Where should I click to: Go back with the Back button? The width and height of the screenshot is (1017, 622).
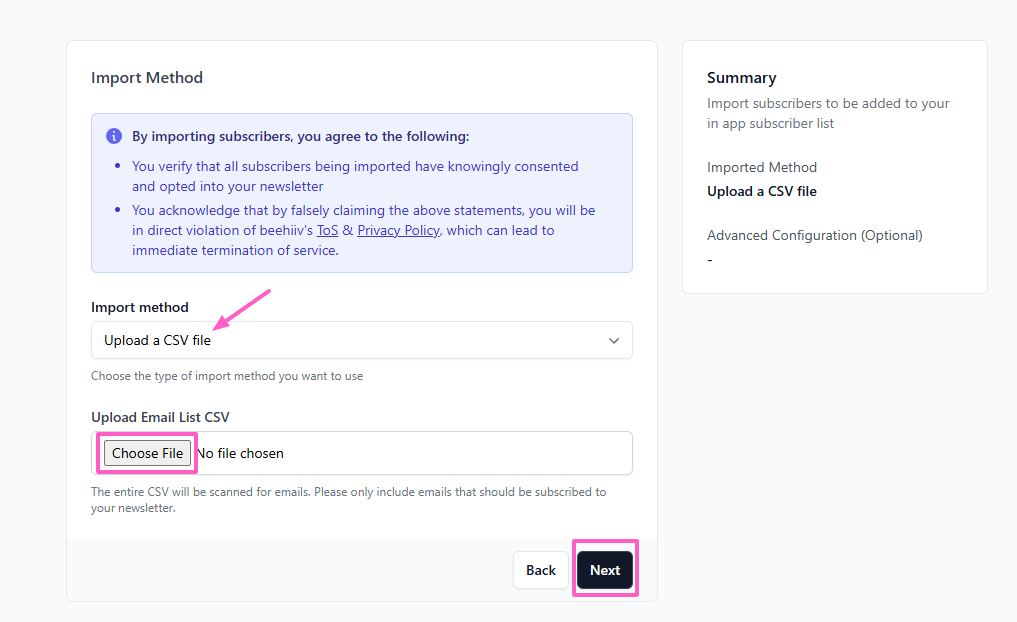point(540,570)
